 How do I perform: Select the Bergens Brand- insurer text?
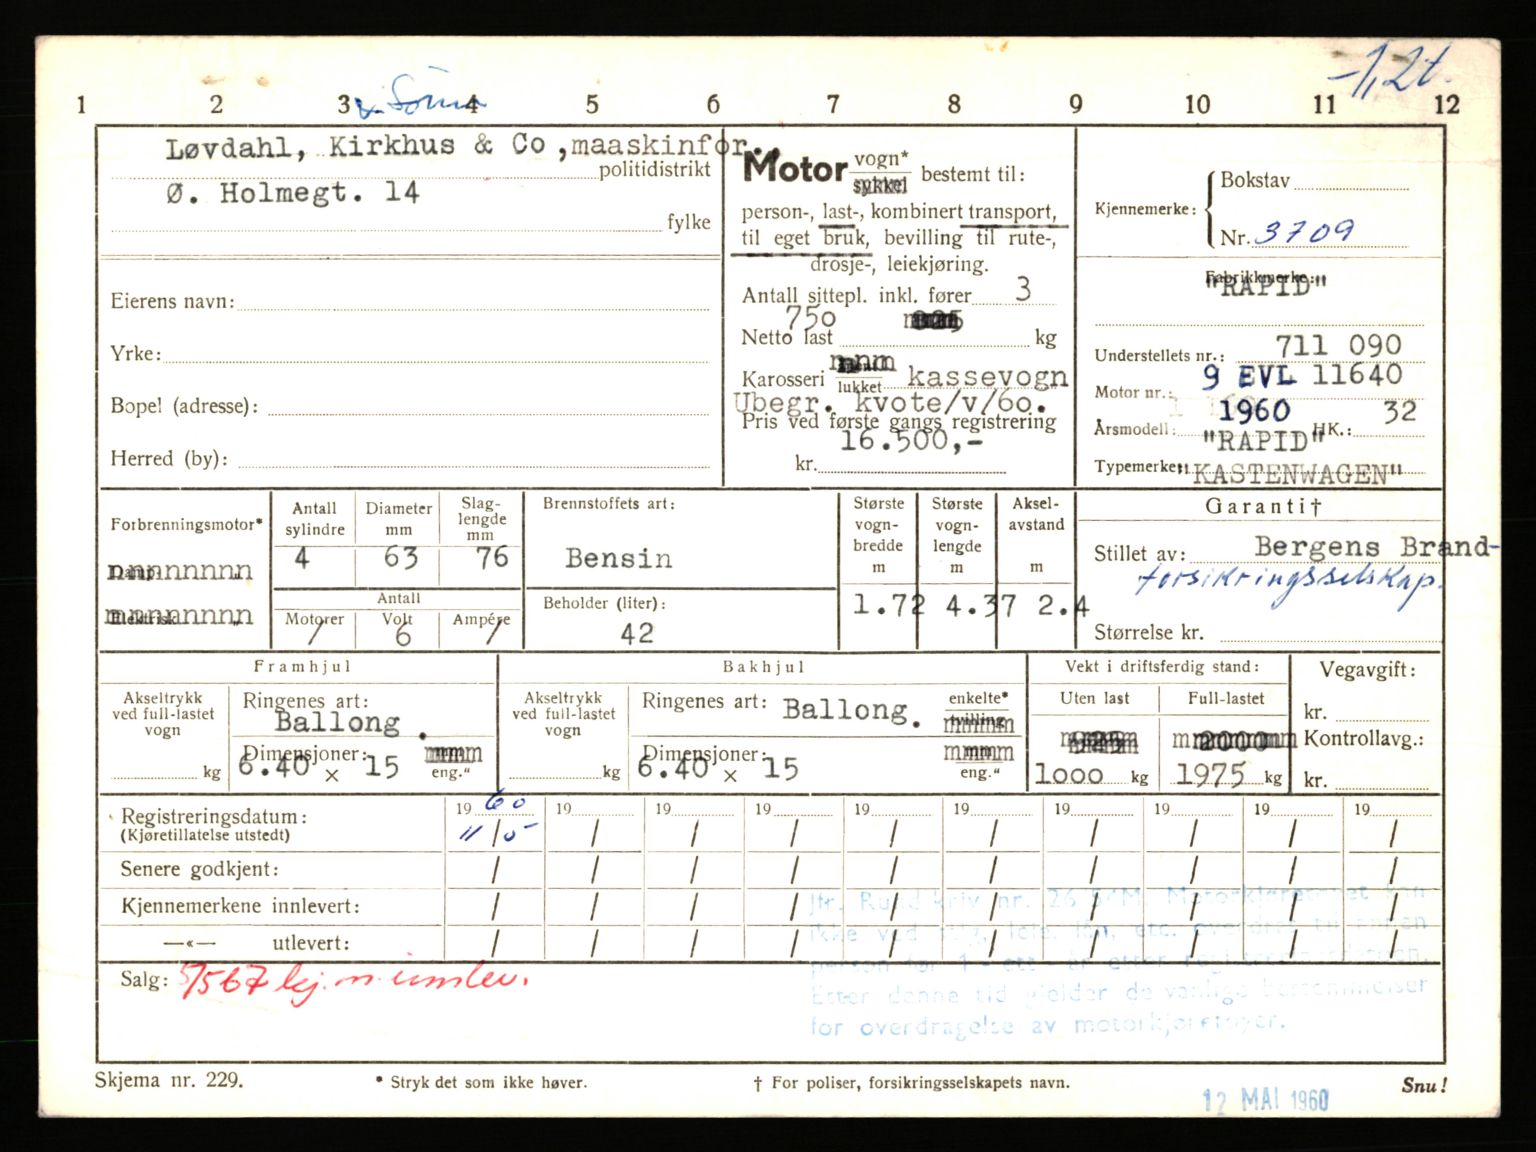point(1375,547)
